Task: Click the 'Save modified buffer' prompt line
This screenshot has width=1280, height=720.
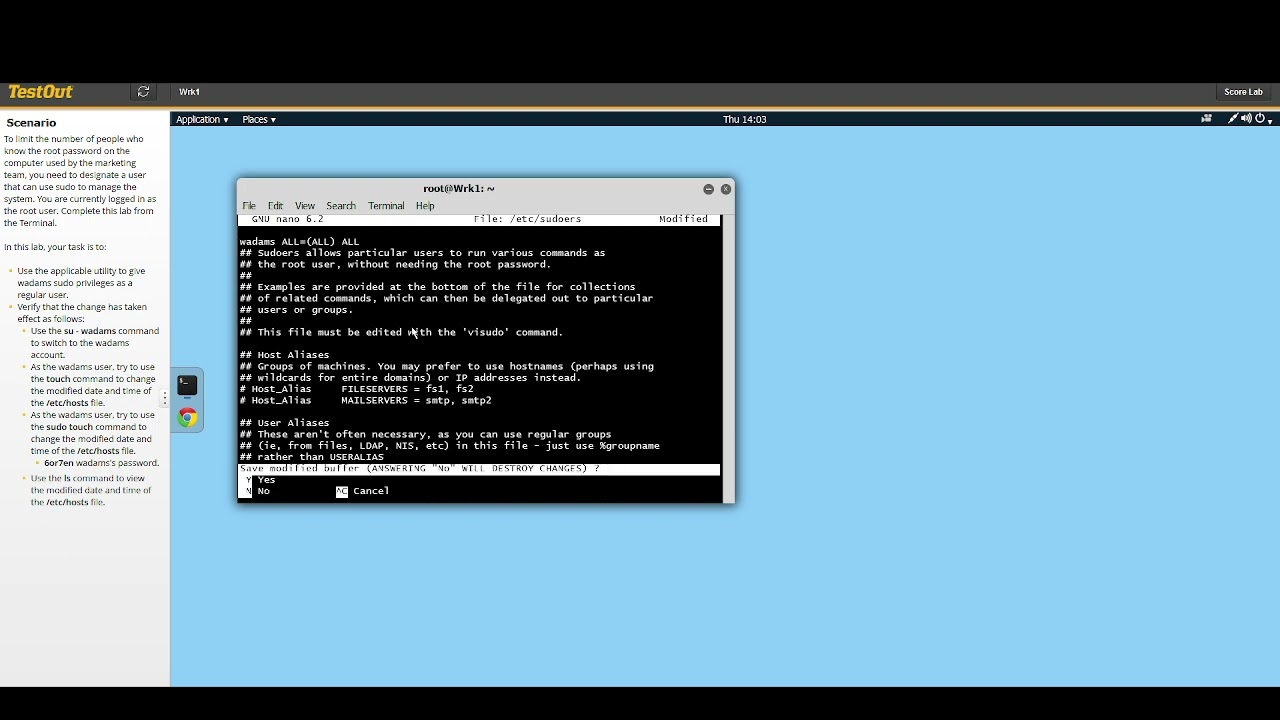Action: [x=479, y=469]
